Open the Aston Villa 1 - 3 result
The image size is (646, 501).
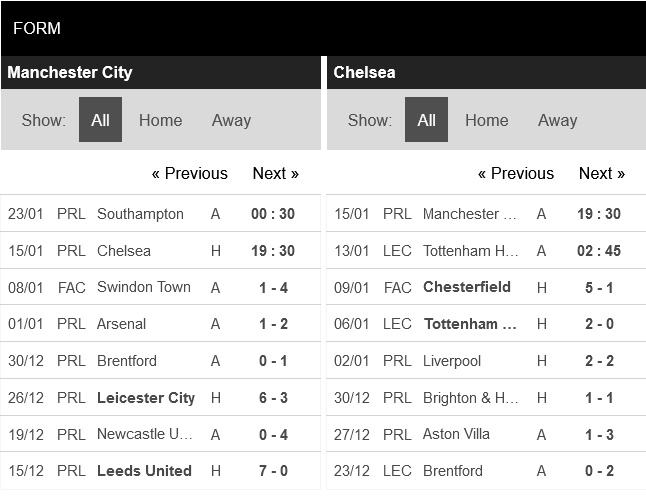(598, 434)
